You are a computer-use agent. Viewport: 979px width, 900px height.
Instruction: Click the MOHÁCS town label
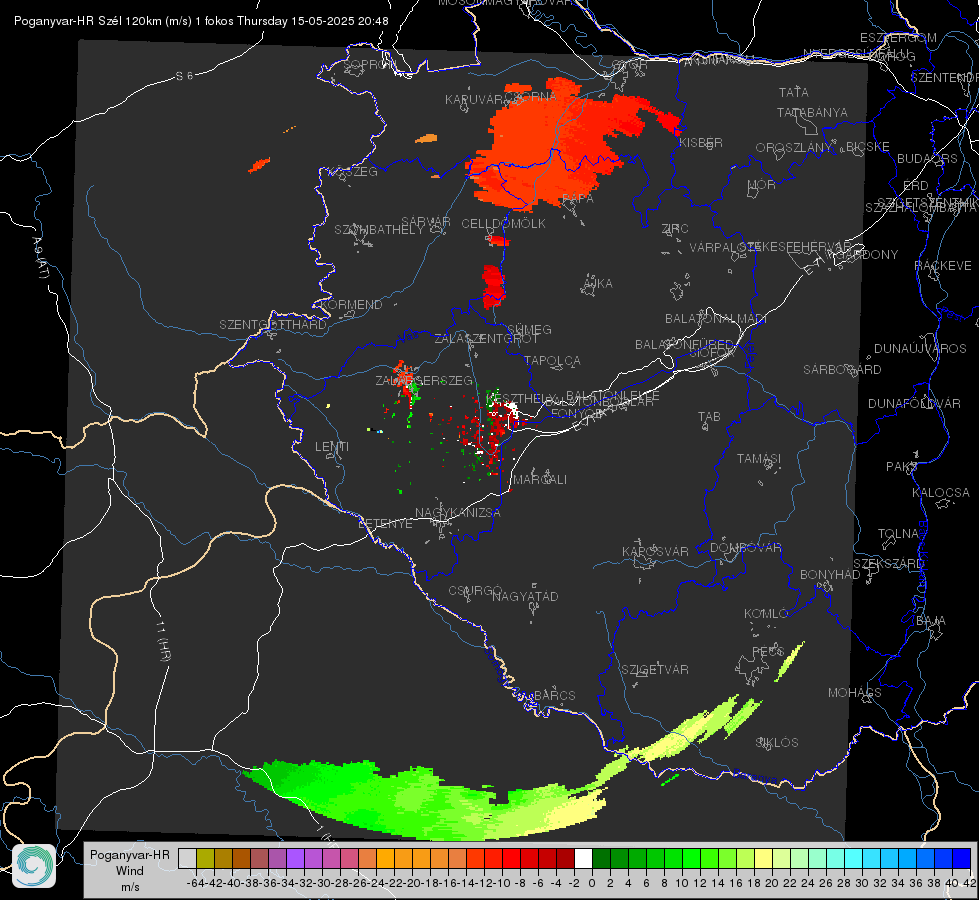[854, 693]
